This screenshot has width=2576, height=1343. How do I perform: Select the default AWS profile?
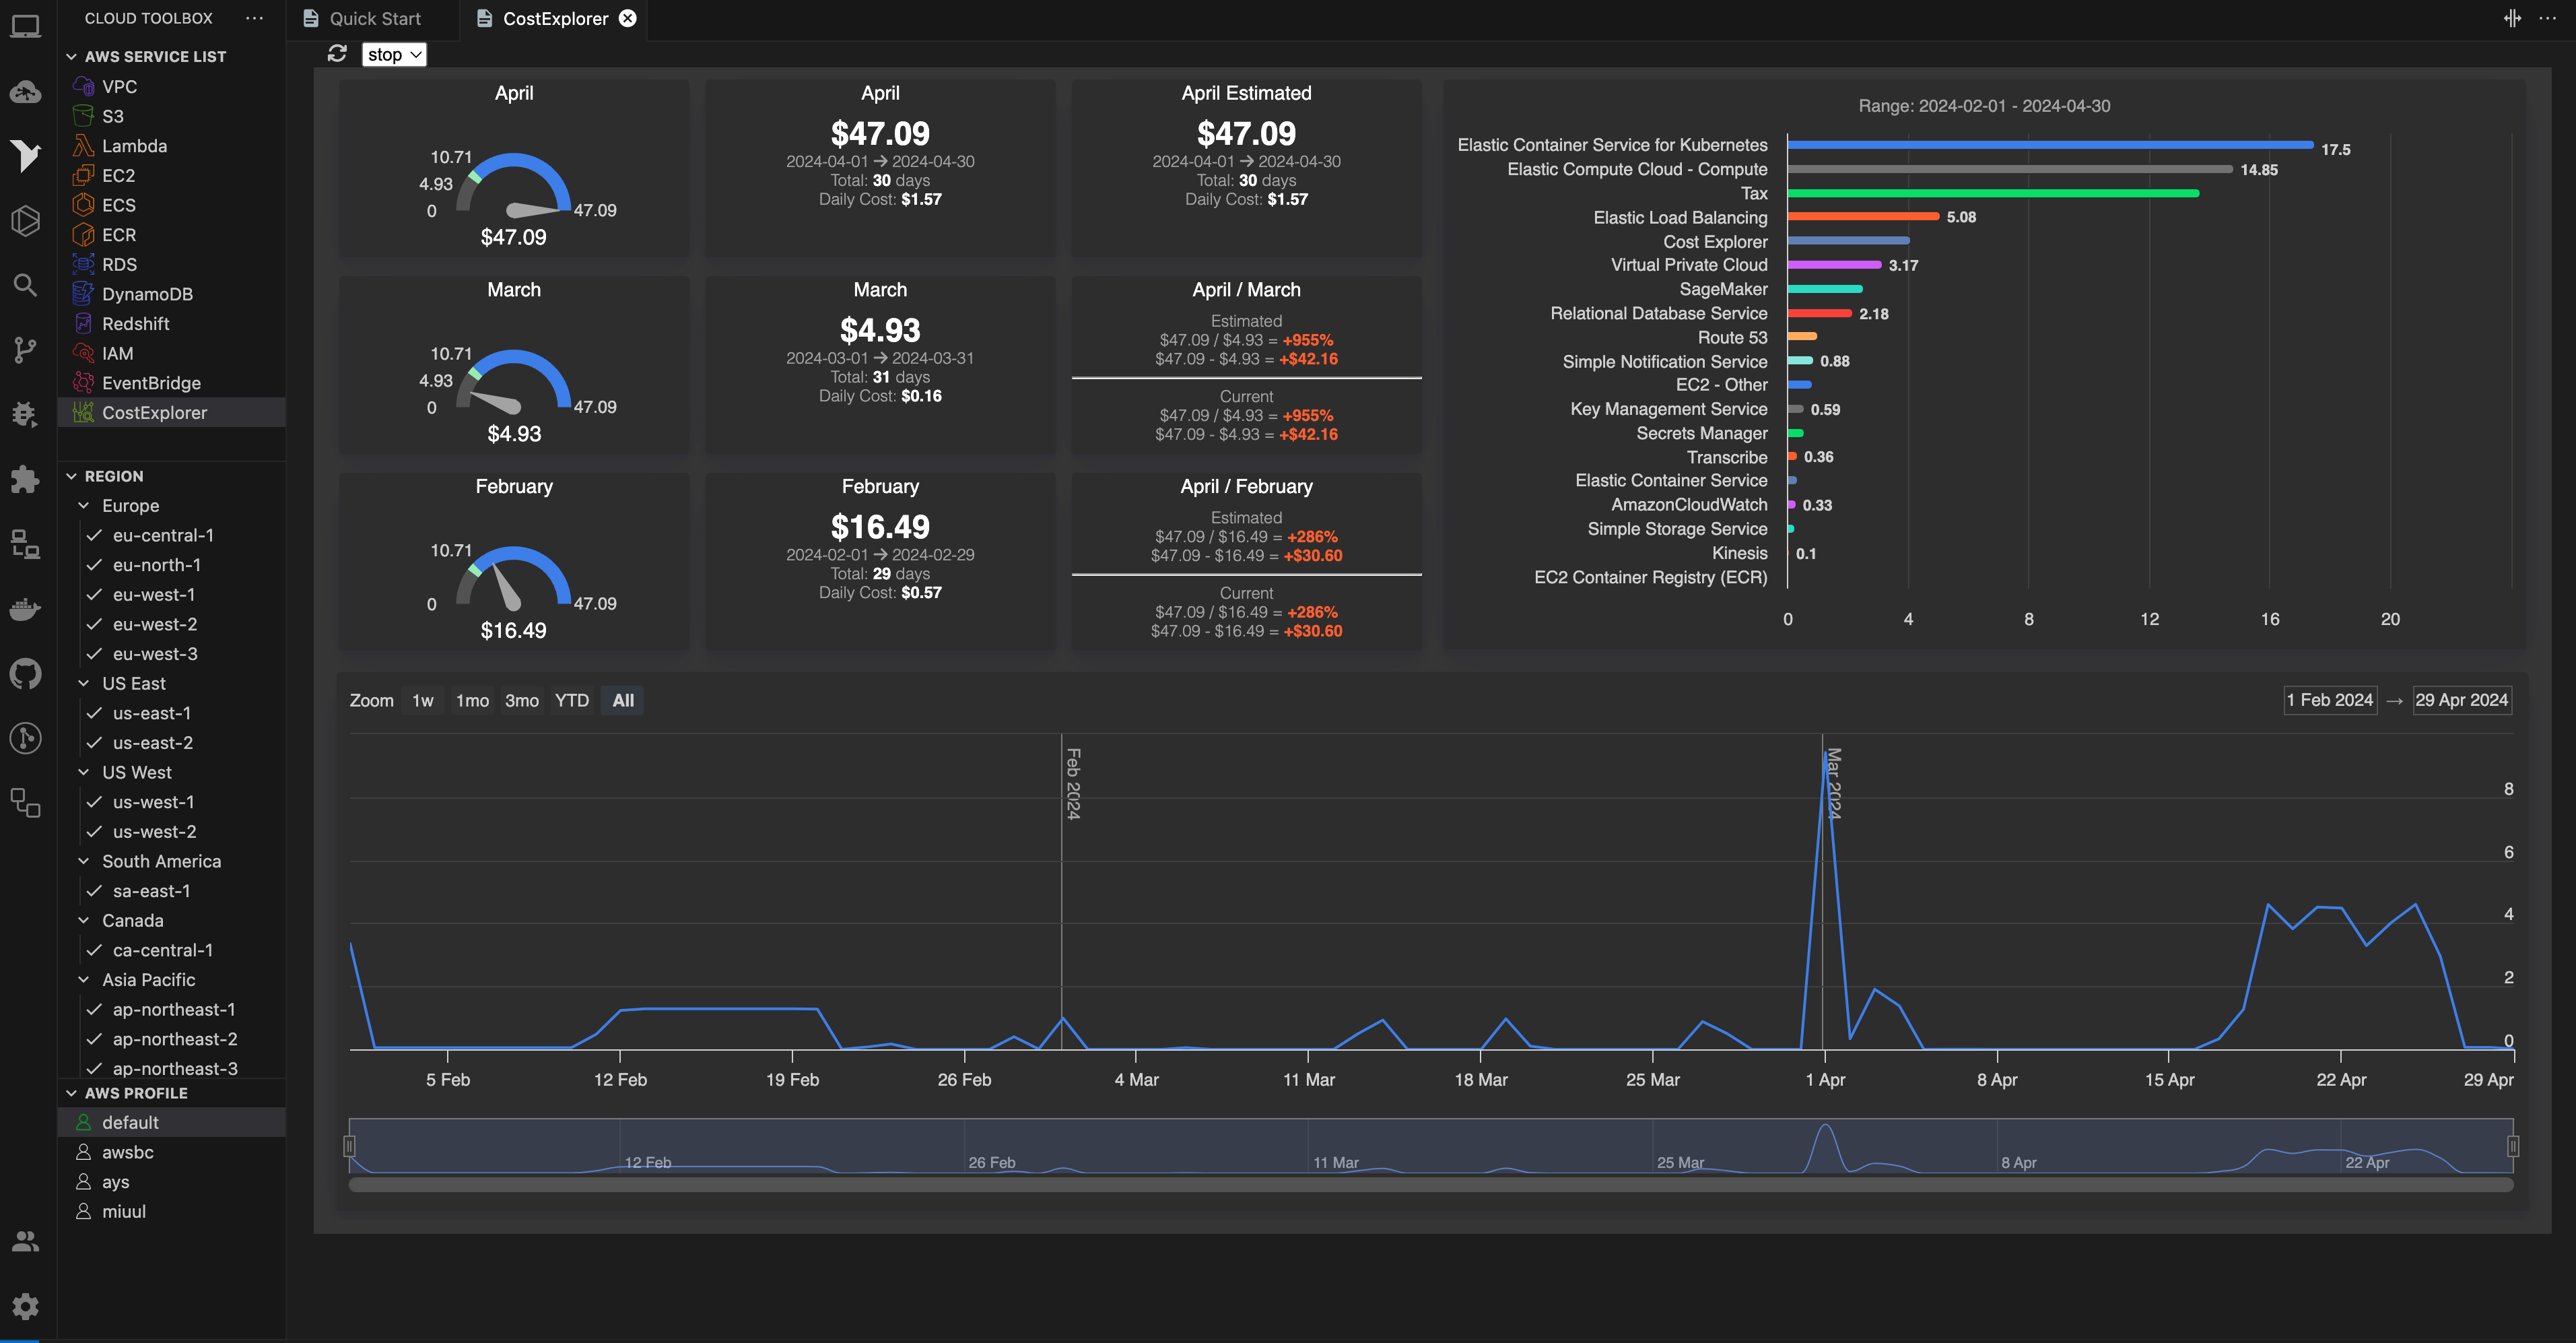point(172,1122)
